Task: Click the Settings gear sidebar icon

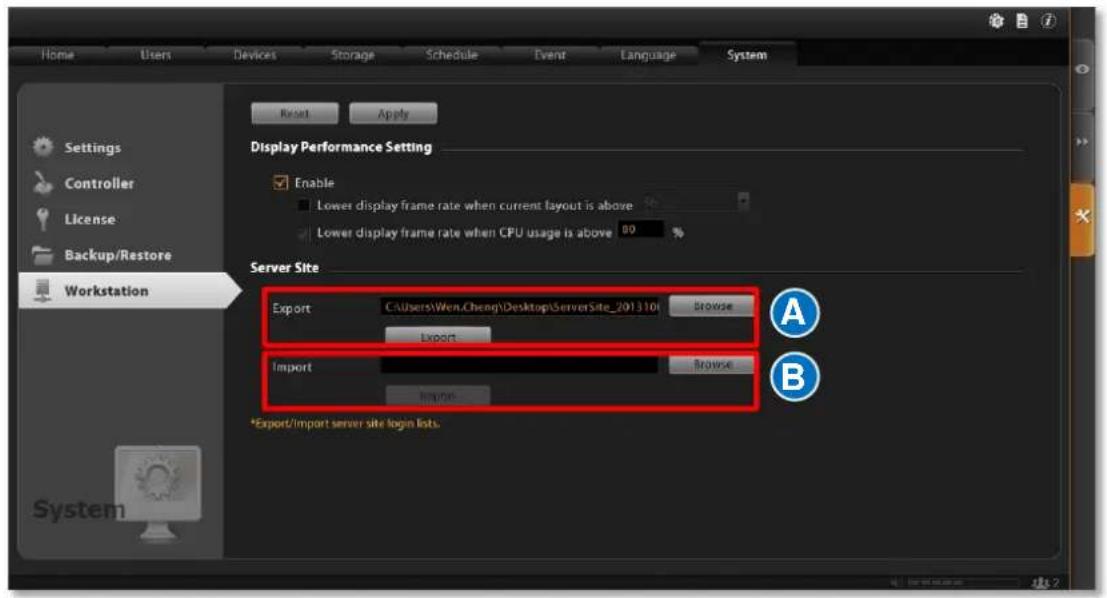Action: tap(43, 147)
